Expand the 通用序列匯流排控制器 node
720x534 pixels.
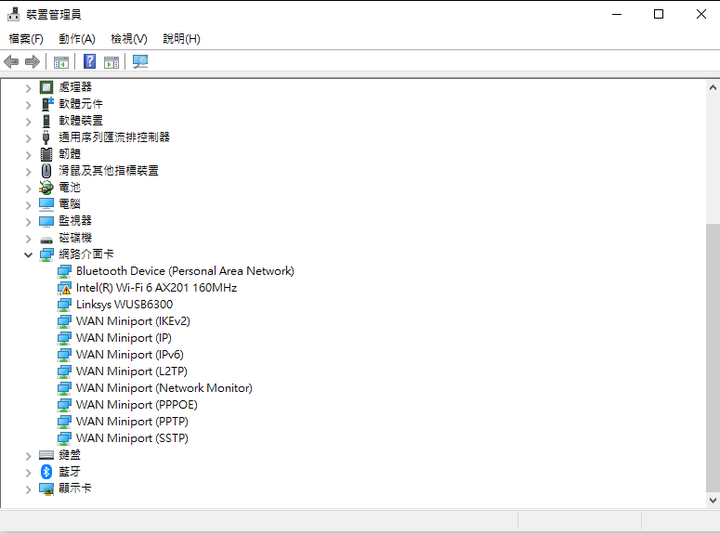click(28, 138)
